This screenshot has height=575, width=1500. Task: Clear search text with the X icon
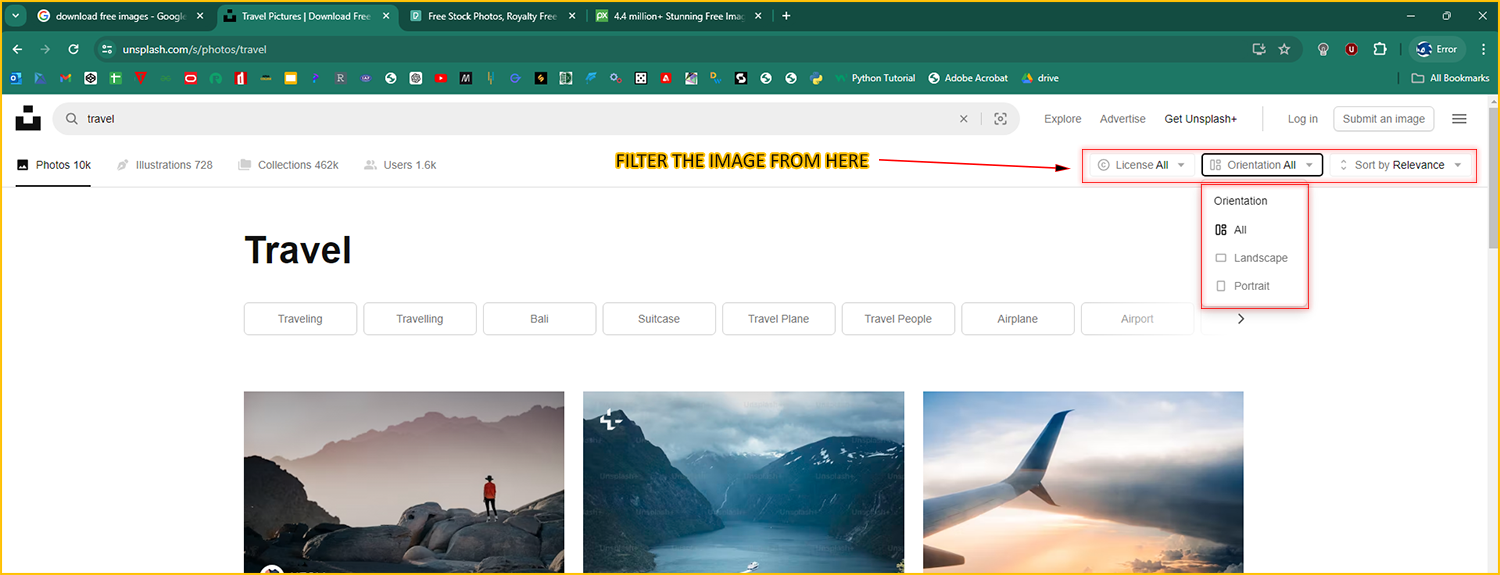pyautogui.click(x=964, y=119)
